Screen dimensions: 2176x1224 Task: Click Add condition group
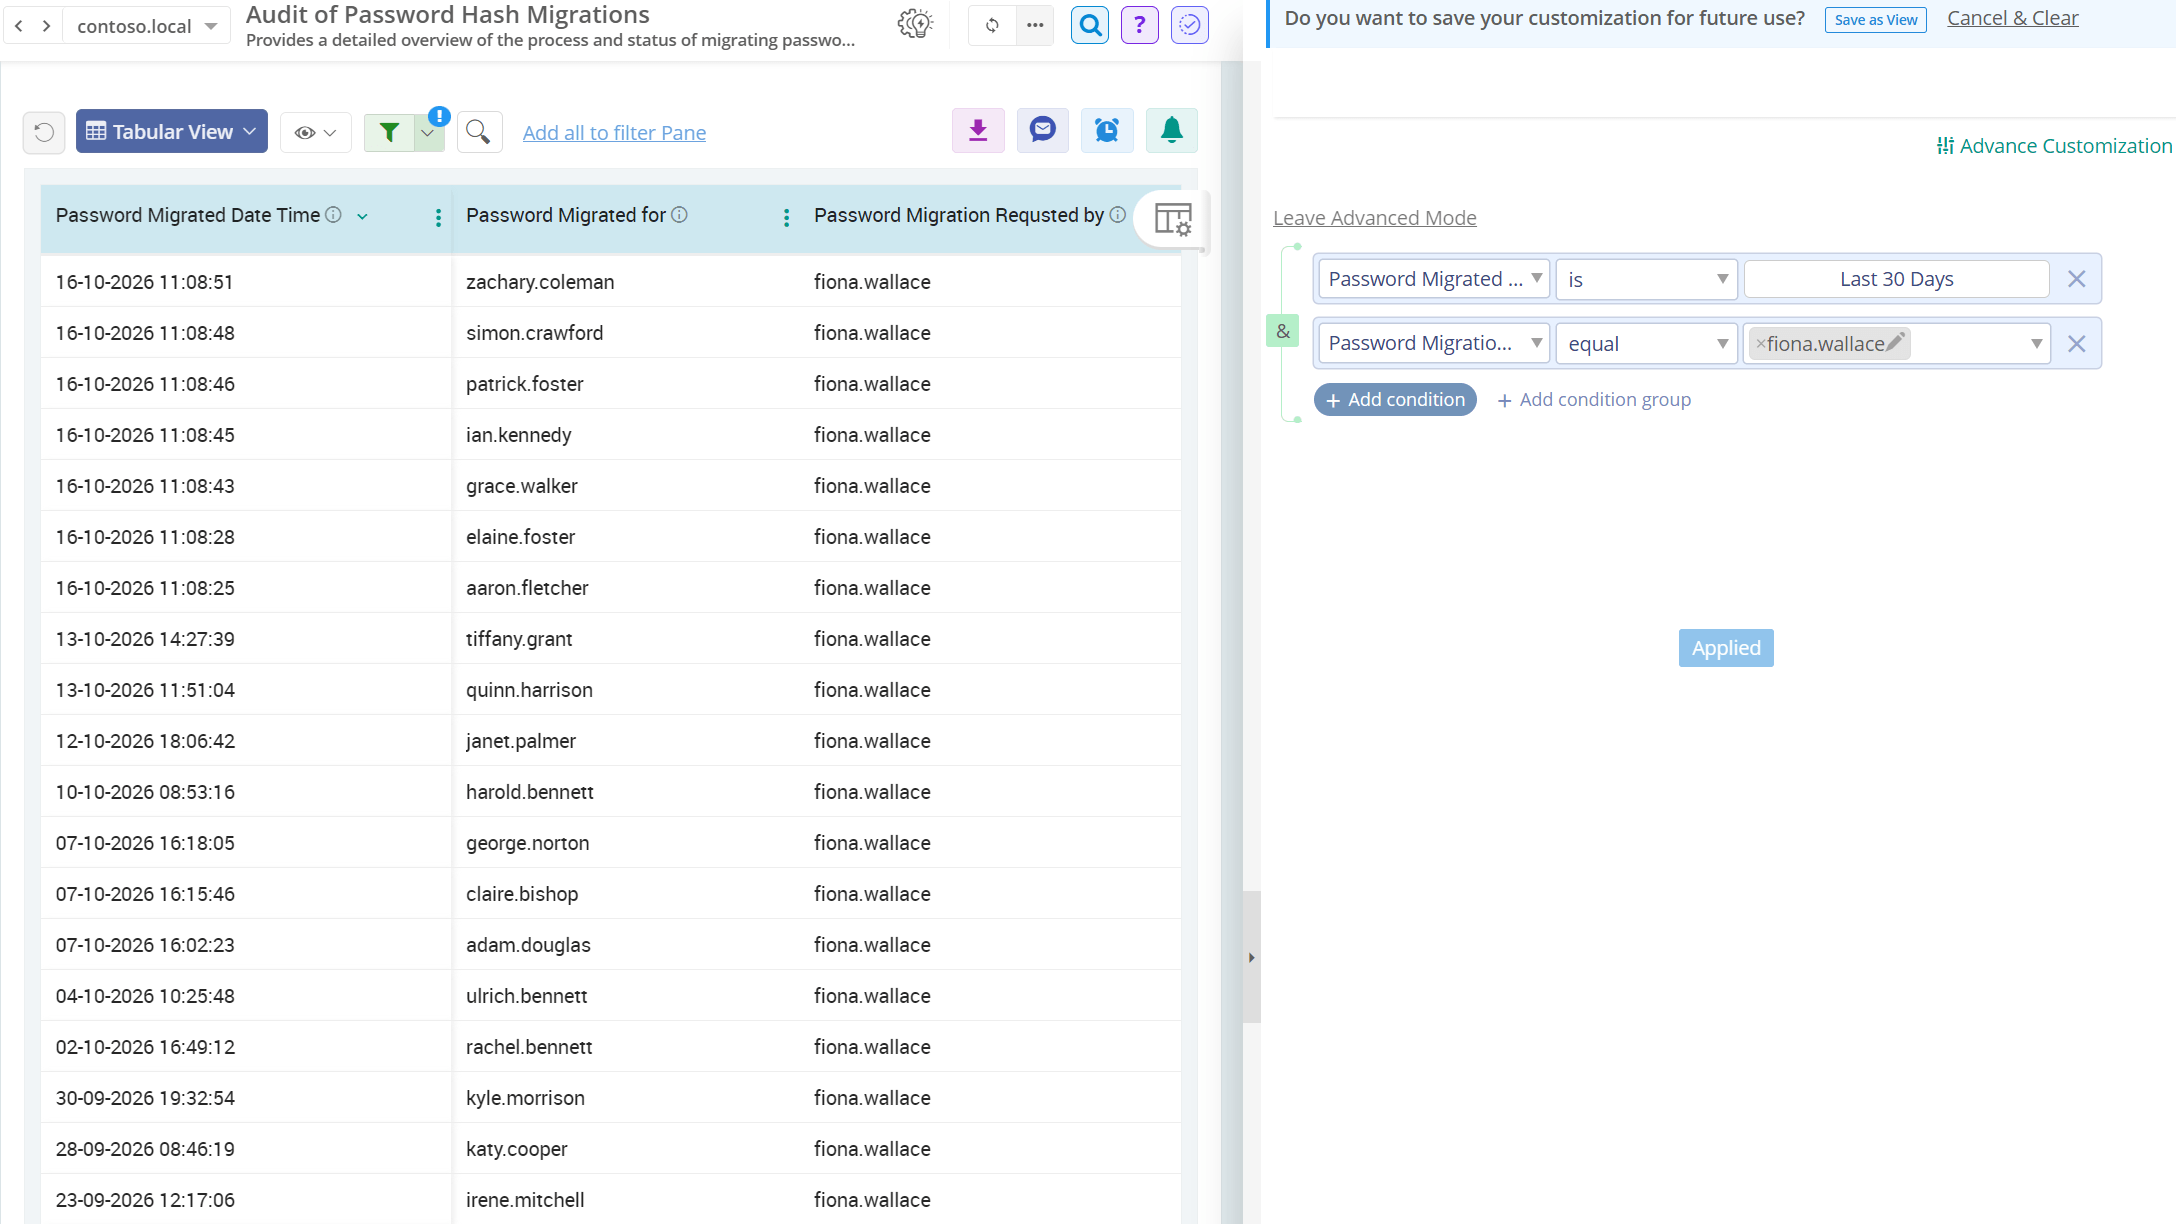[x=1594, y=400]
